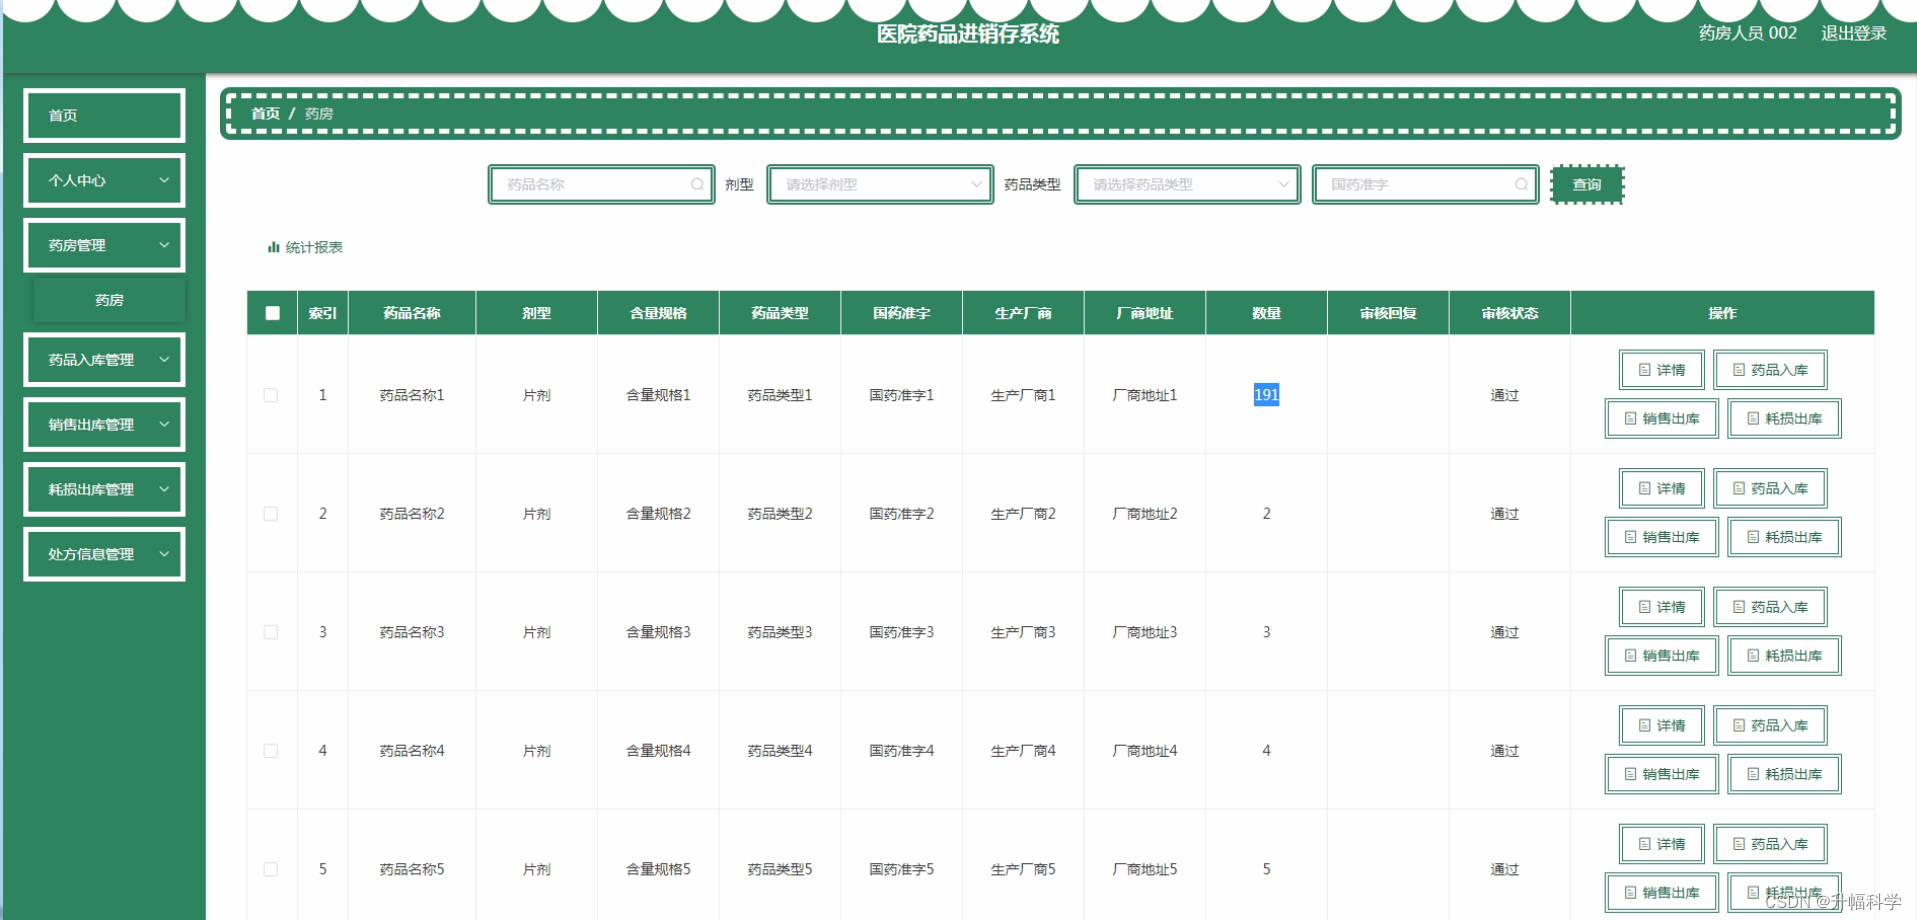Open the 请选择药品类型 dropdown

(x=1186, y=184)
